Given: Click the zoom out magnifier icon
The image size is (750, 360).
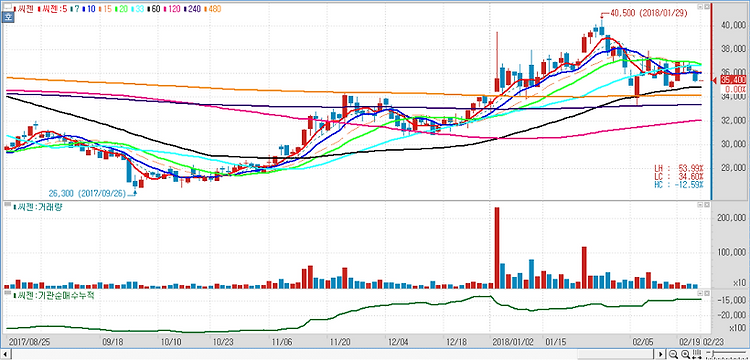Looking at the screenshot, I should 673,354.
